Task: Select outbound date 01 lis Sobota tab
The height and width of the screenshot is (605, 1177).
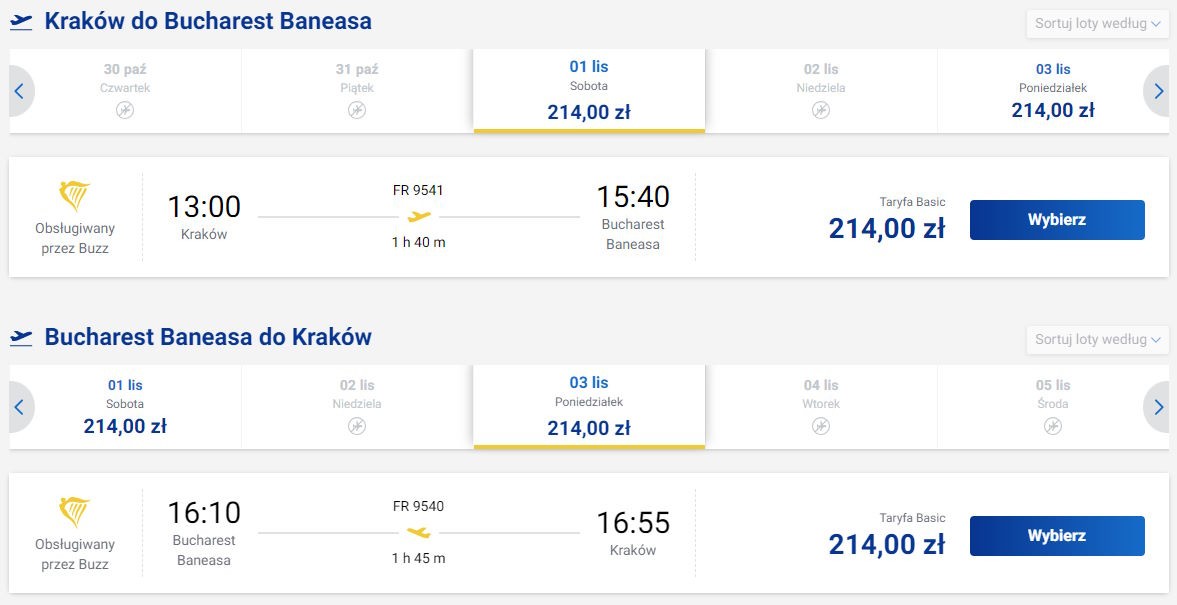Action: tap(589, 90)
